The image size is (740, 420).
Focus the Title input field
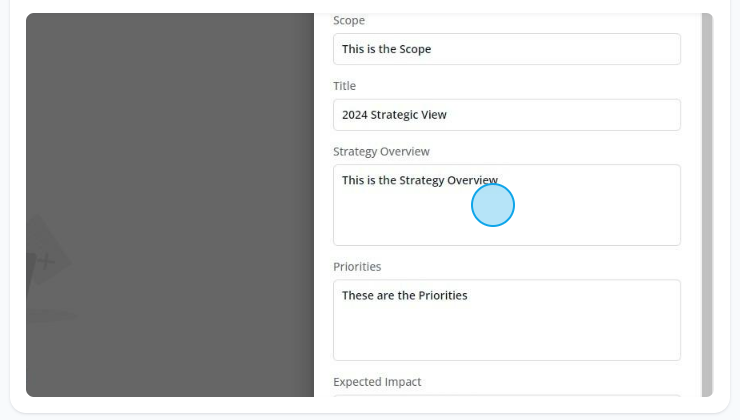coord(507,115)
